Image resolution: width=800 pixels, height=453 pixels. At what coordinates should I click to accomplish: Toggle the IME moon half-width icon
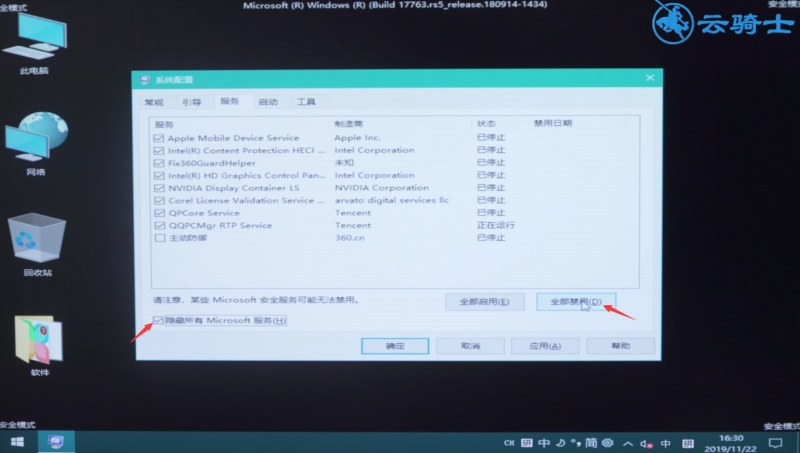pyautogui.click(x=560, y=443)
